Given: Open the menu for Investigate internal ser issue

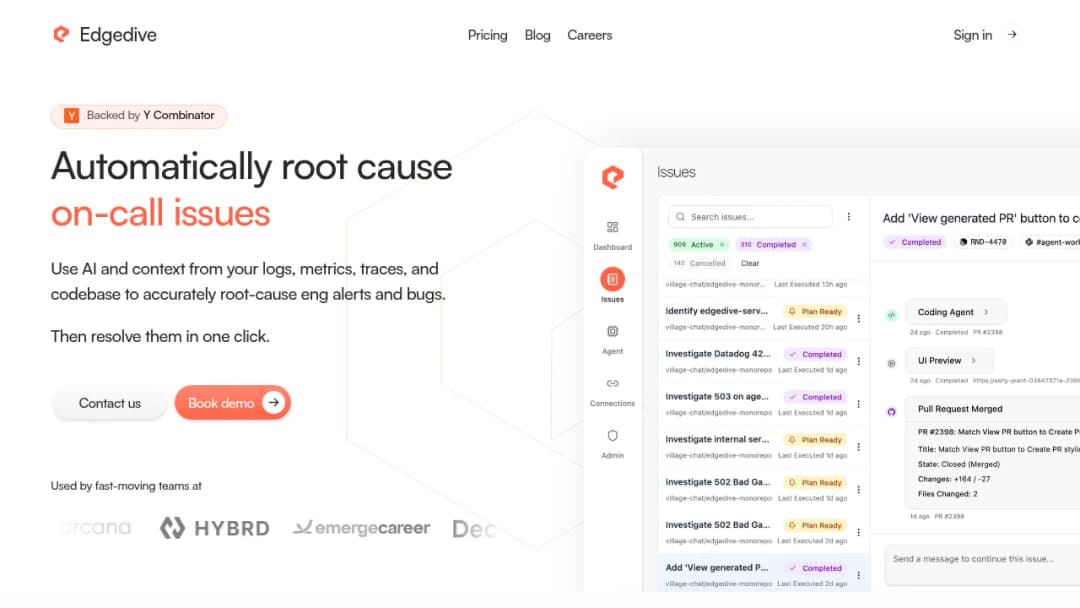Looking at the screenshot, I should [858, 446].
